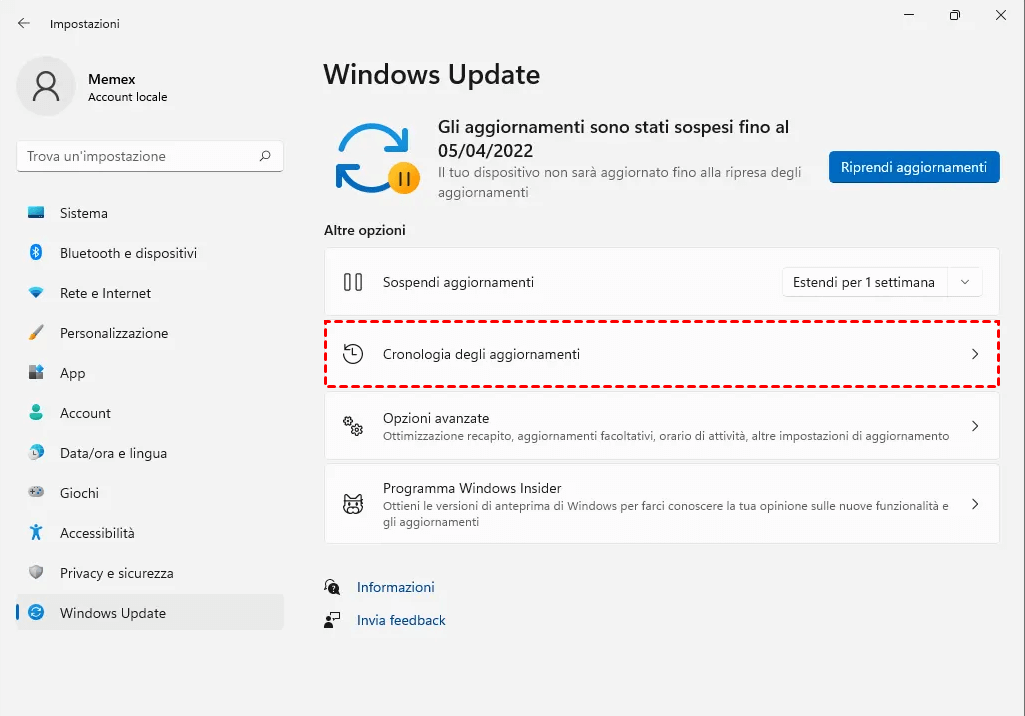The height and width of the screenshot is (716, 1025).
Task: Click the Bluetooth e dispositivi icon
Action: click(x=36, y=253)
